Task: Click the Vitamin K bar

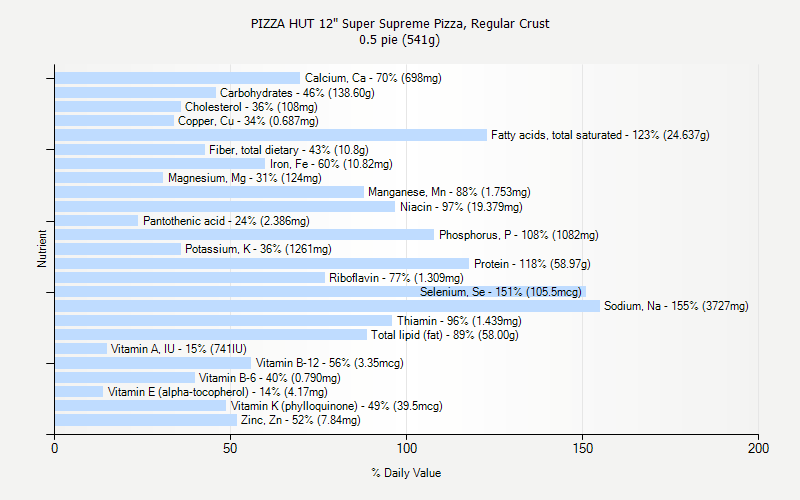Action: click(141, 406)
